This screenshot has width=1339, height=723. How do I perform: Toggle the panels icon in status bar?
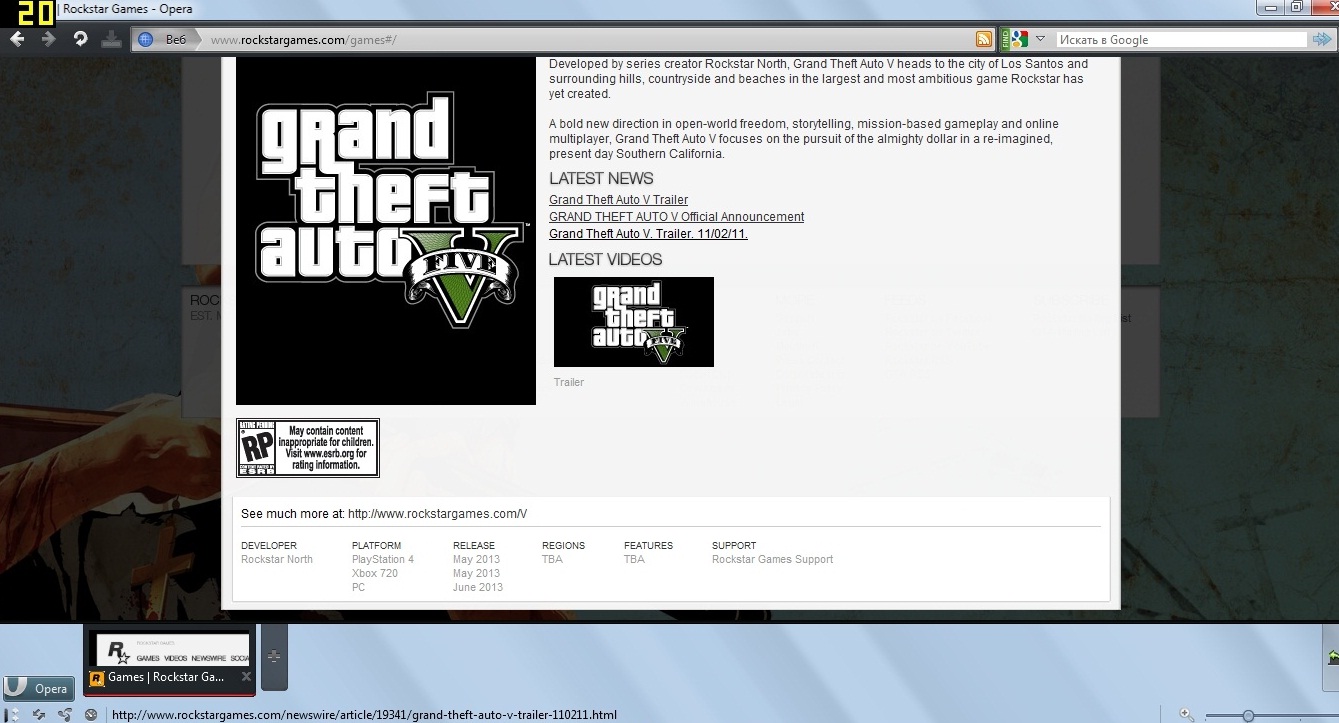pos(13,715)
